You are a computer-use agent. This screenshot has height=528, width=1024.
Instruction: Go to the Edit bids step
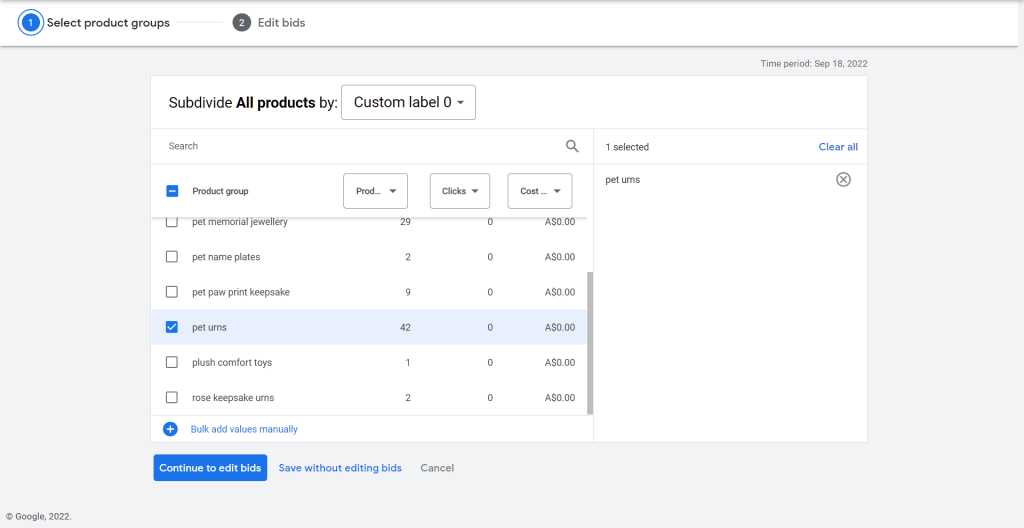click(281, 22)
